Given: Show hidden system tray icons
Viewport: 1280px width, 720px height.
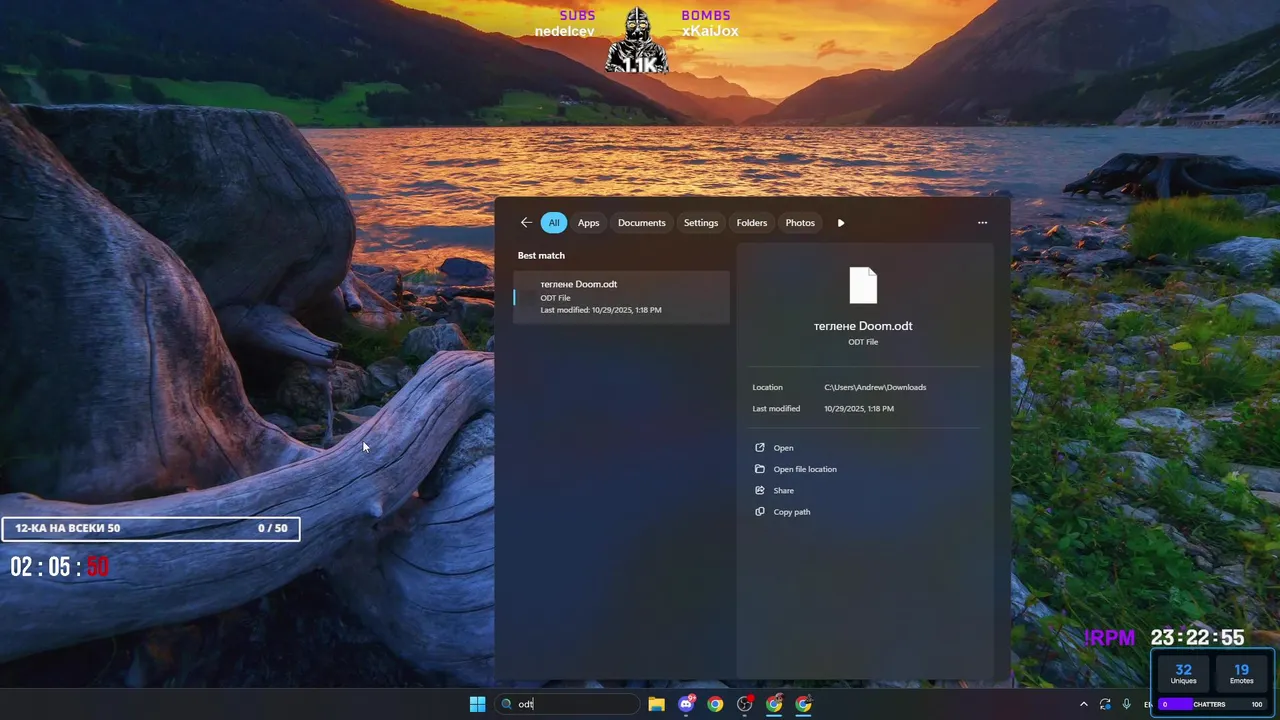Looking at the screenshot, I should [x=1083, y=704].
